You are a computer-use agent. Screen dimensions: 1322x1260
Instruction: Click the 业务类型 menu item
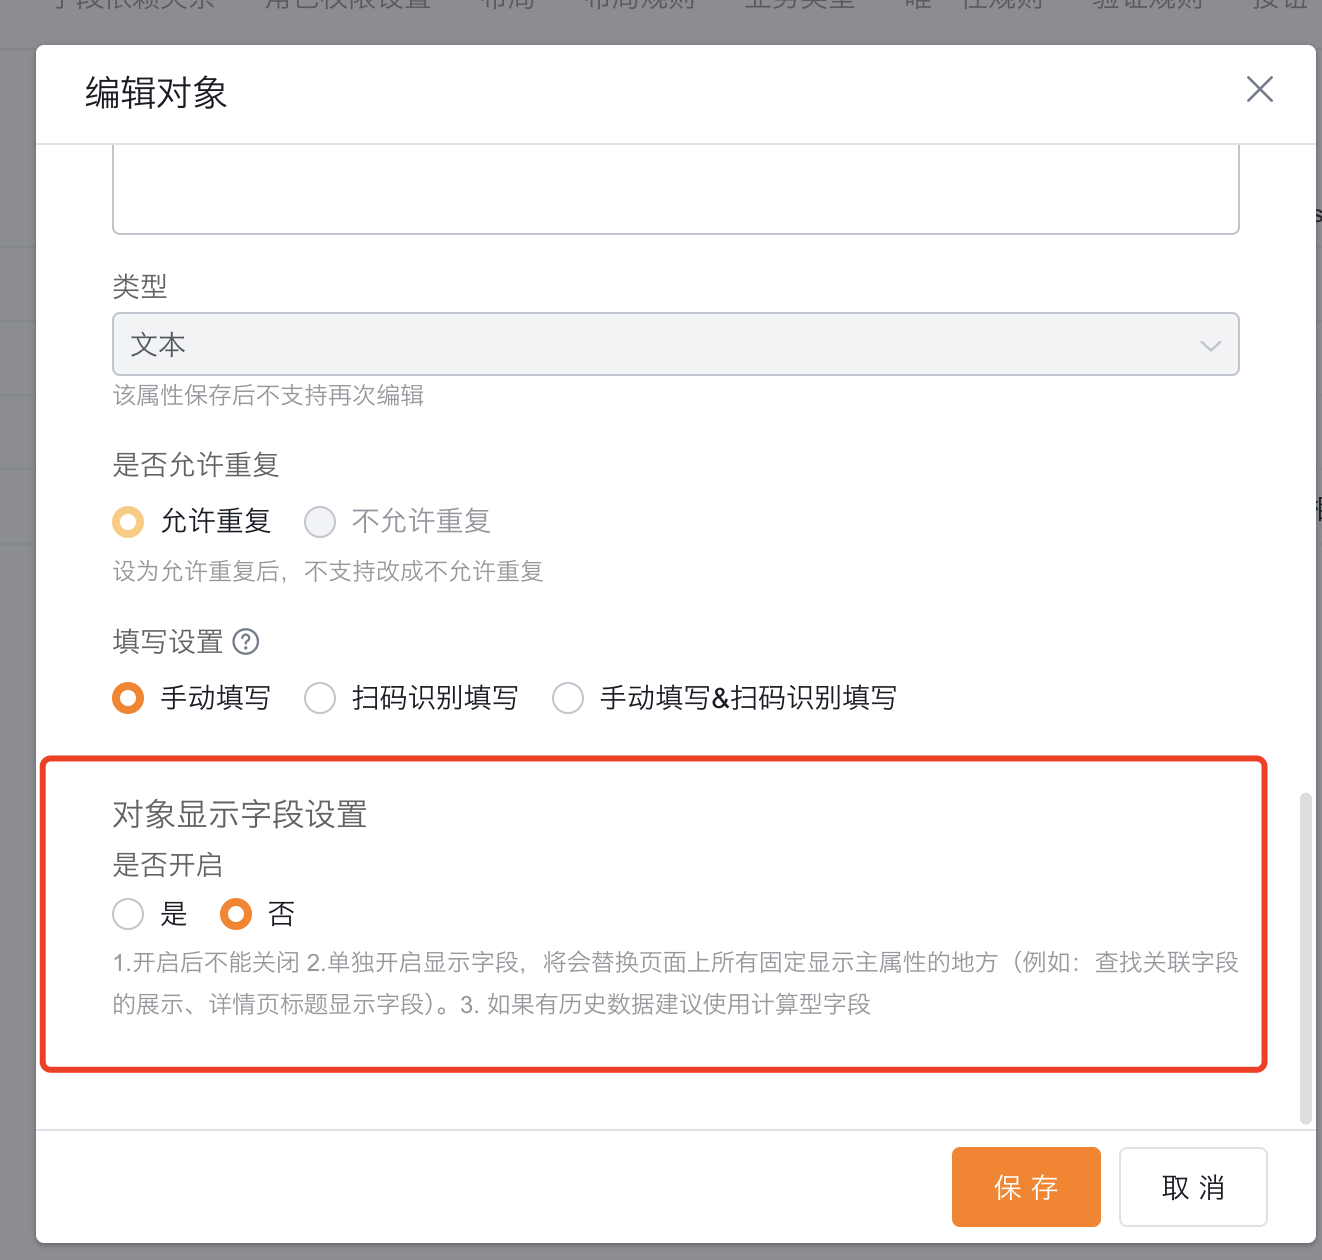pos(799,5)
